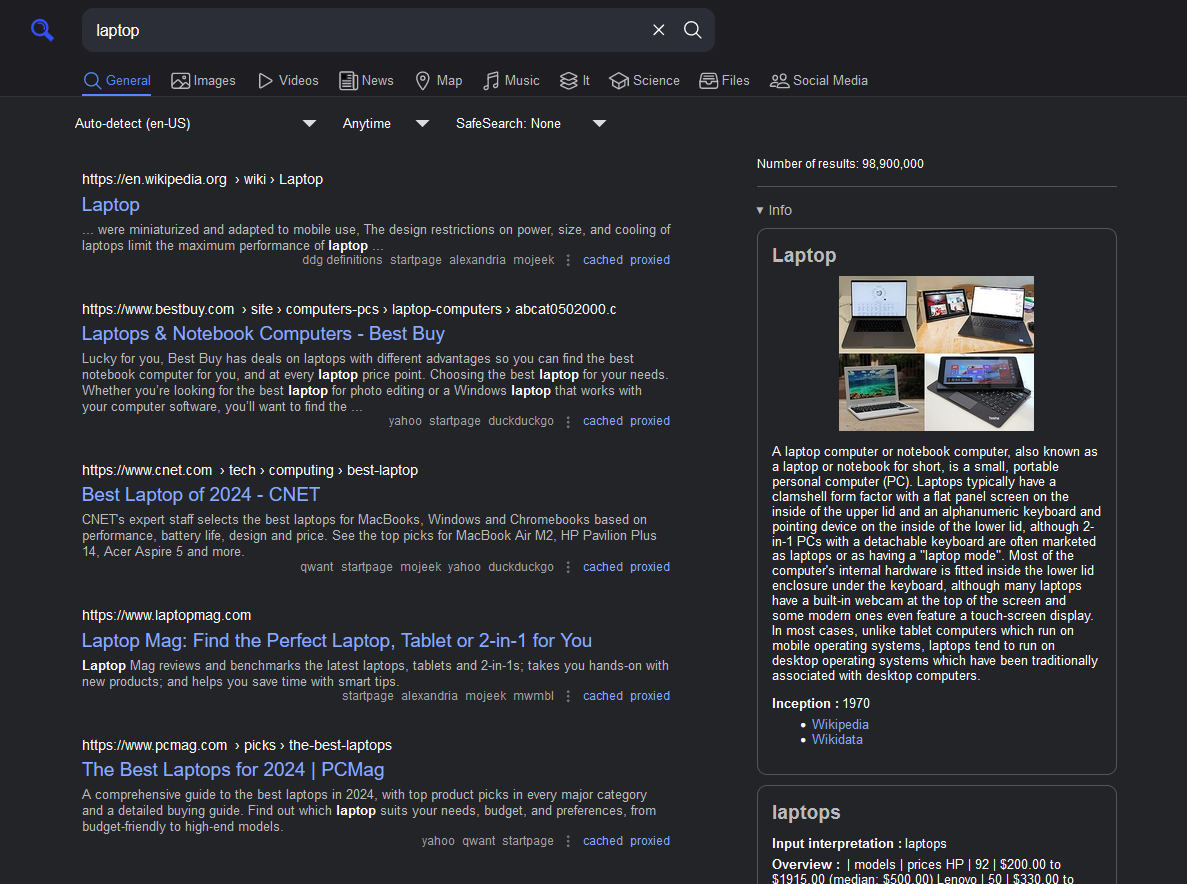Click the search submit magnifier icon
Viewport: 1187px width, 884px height.
(692, 30)
